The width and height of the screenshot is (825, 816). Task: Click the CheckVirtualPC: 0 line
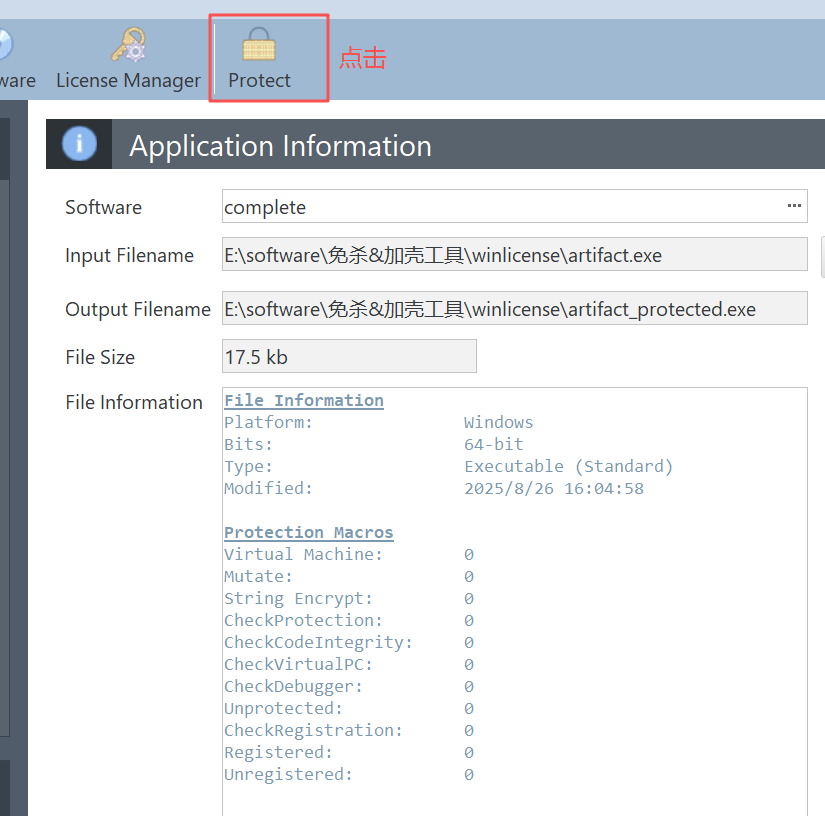click(349, 665)
